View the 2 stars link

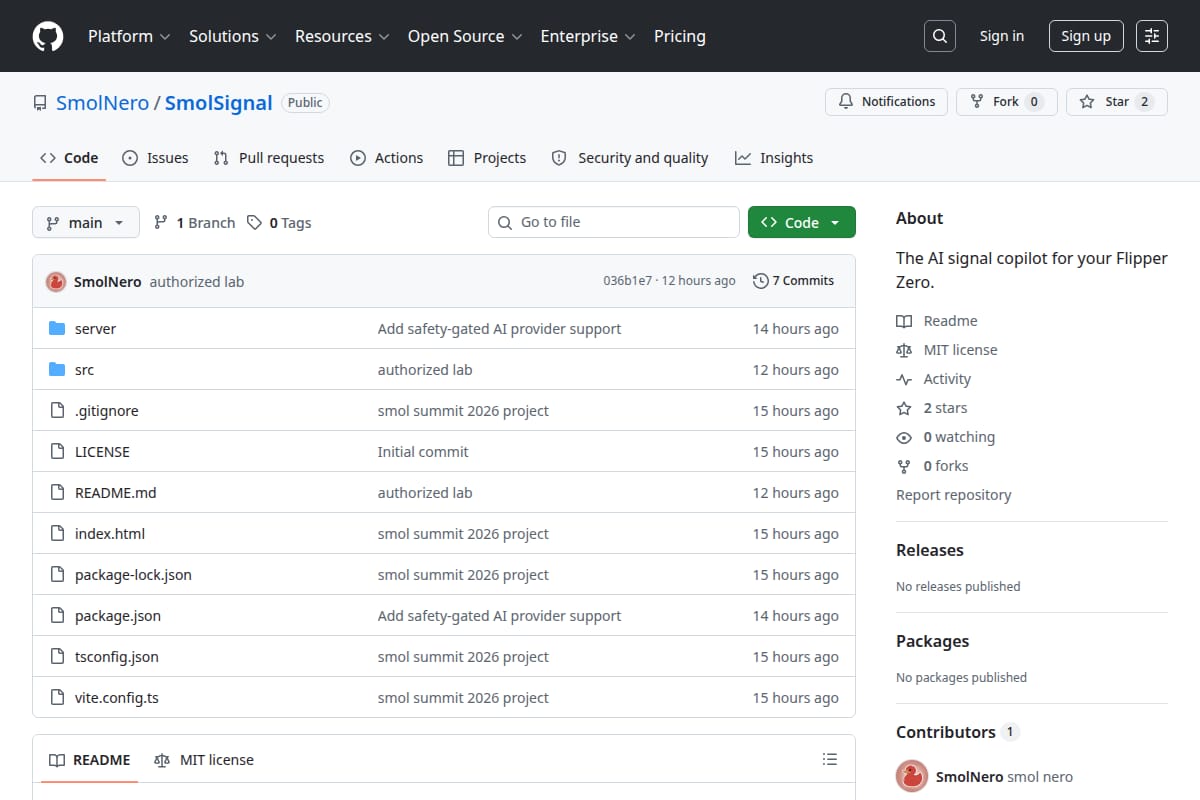coord(932,408)
